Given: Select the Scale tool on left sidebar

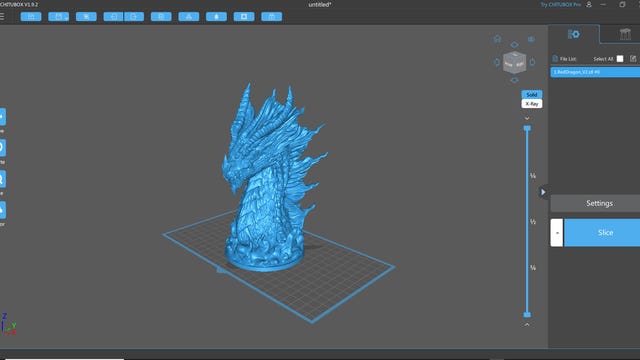Looking at the screenshot, I should point(2,179).
